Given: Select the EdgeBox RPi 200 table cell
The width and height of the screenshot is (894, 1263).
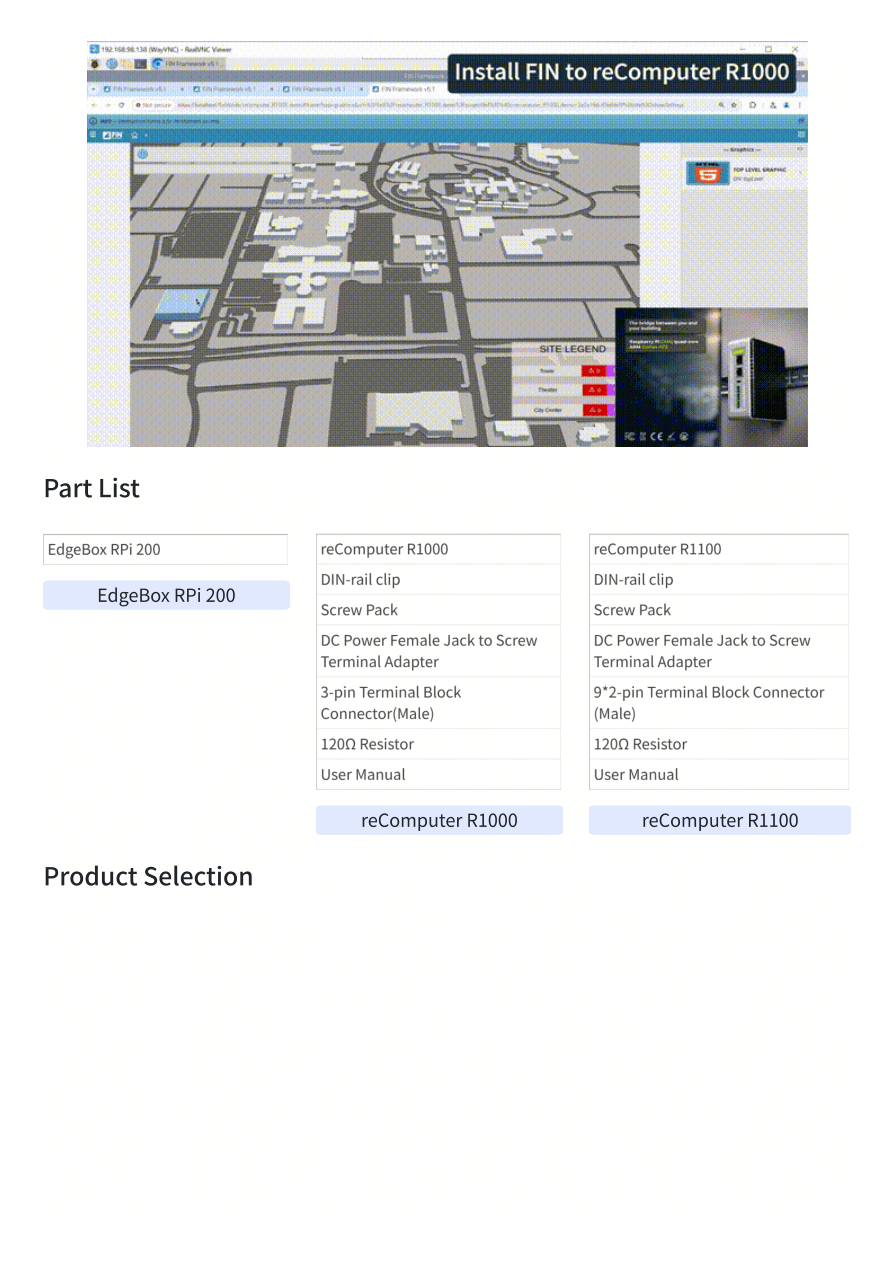Looking at the screenshot, I should point(166,549).
